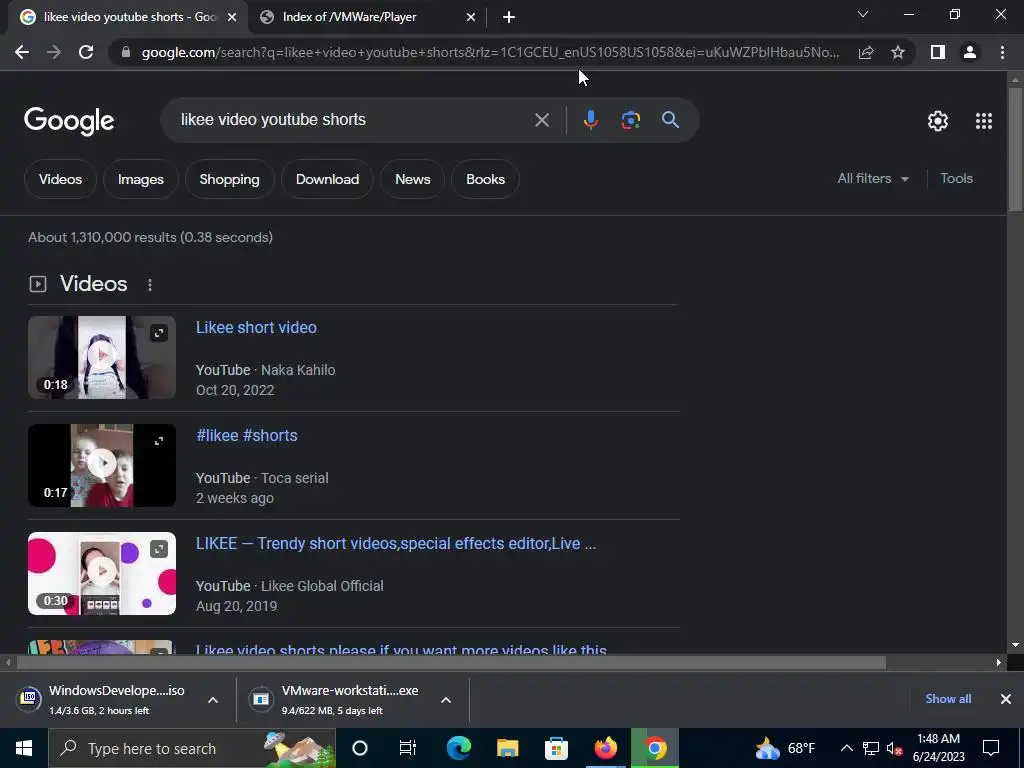Go back to the previous page
Viewport: 1024px width, 768px height.
click(22, 52)
